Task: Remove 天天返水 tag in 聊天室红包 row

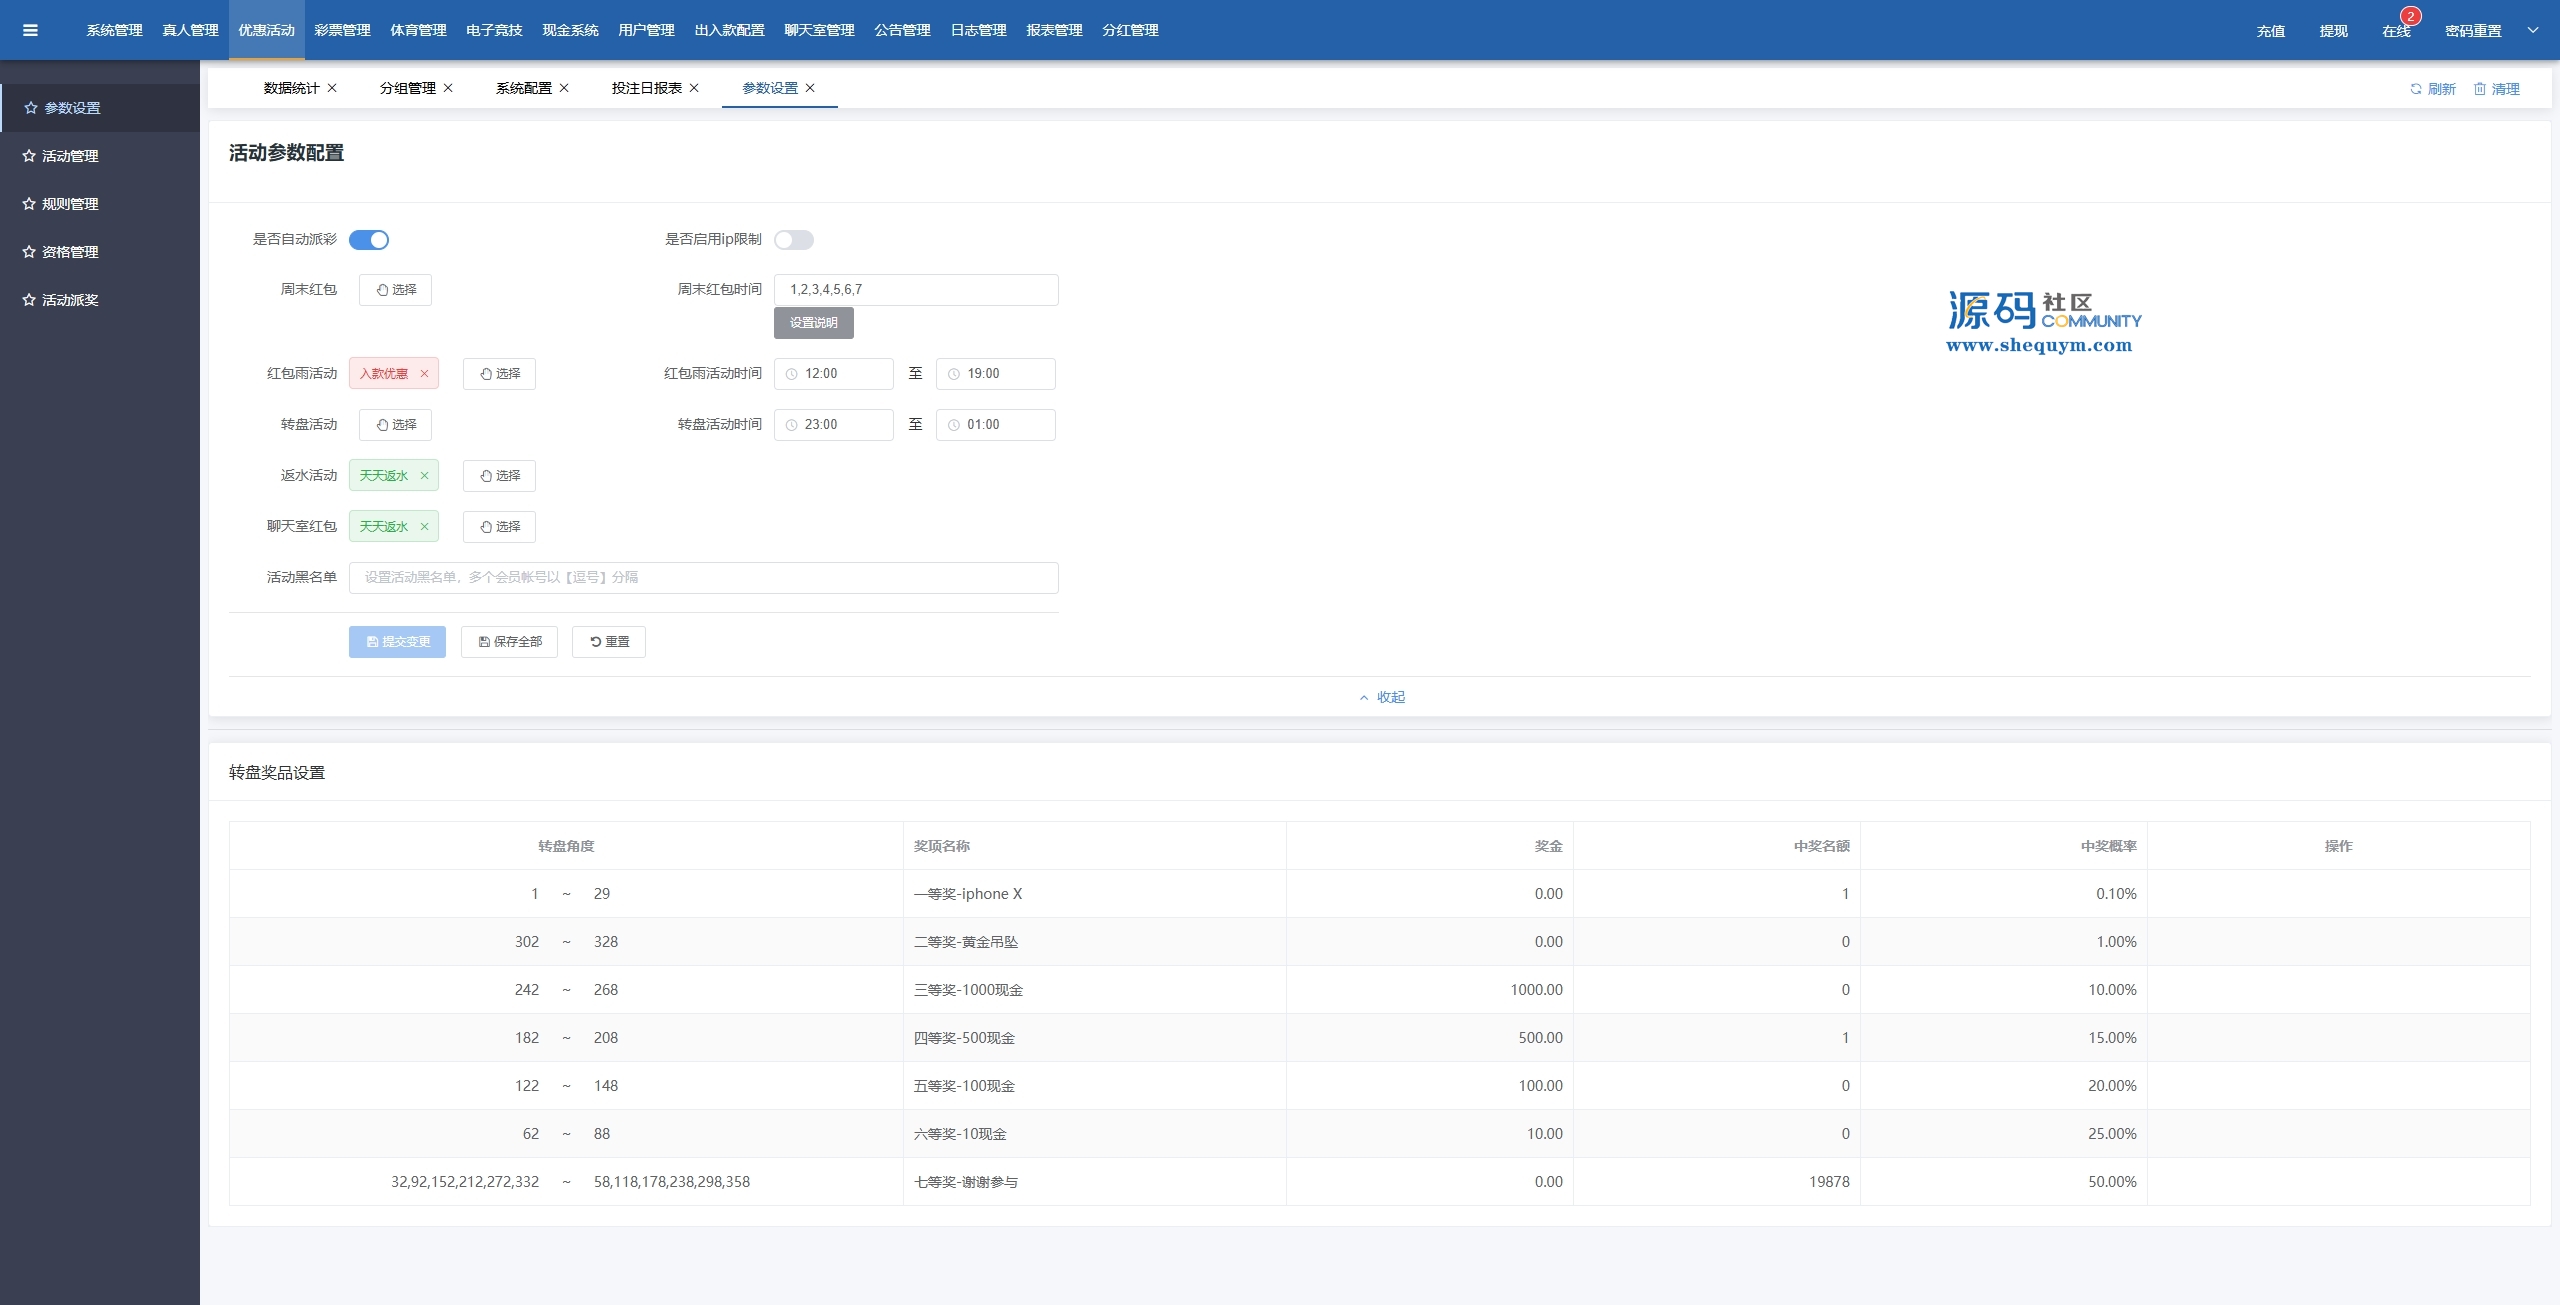Action: point(424,527)
